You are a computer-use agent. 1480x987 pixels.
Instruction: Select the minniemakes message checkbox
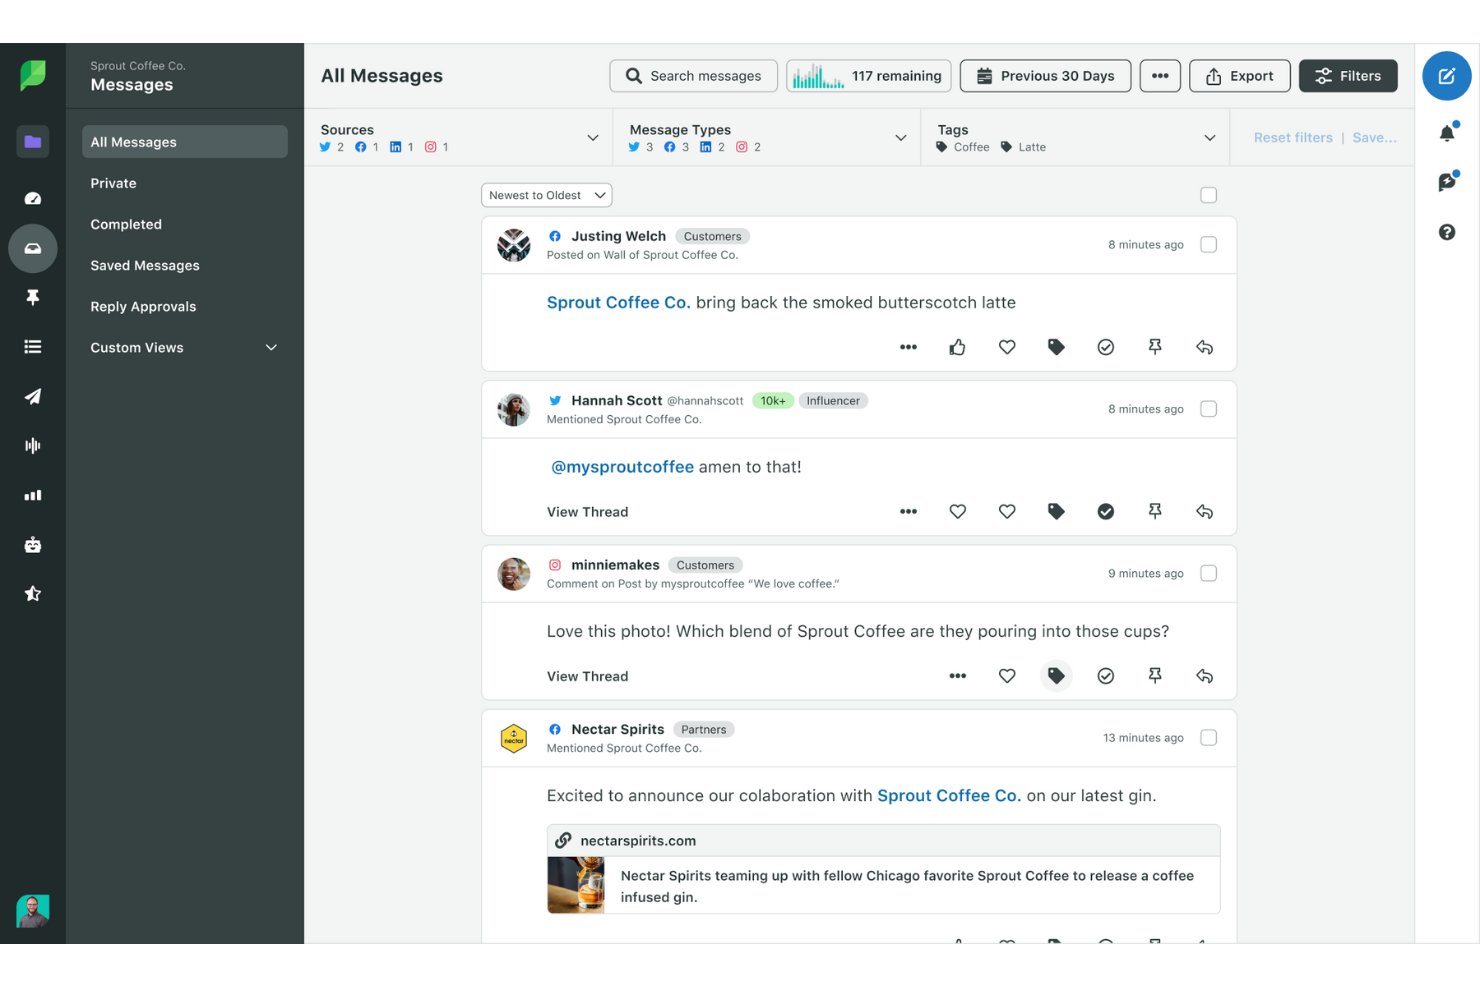point(1208,573)
